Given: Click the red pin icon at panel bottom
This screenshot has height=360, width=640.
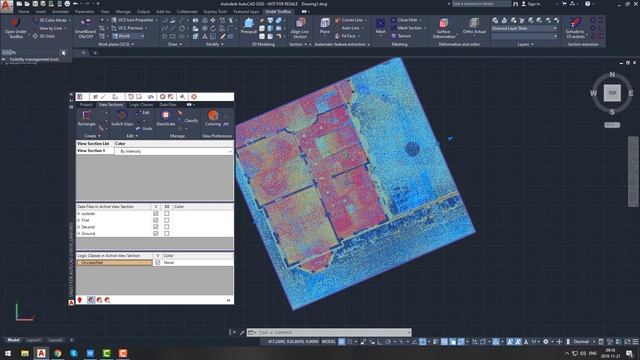Looking at the screenshot, I should (80, 300).
